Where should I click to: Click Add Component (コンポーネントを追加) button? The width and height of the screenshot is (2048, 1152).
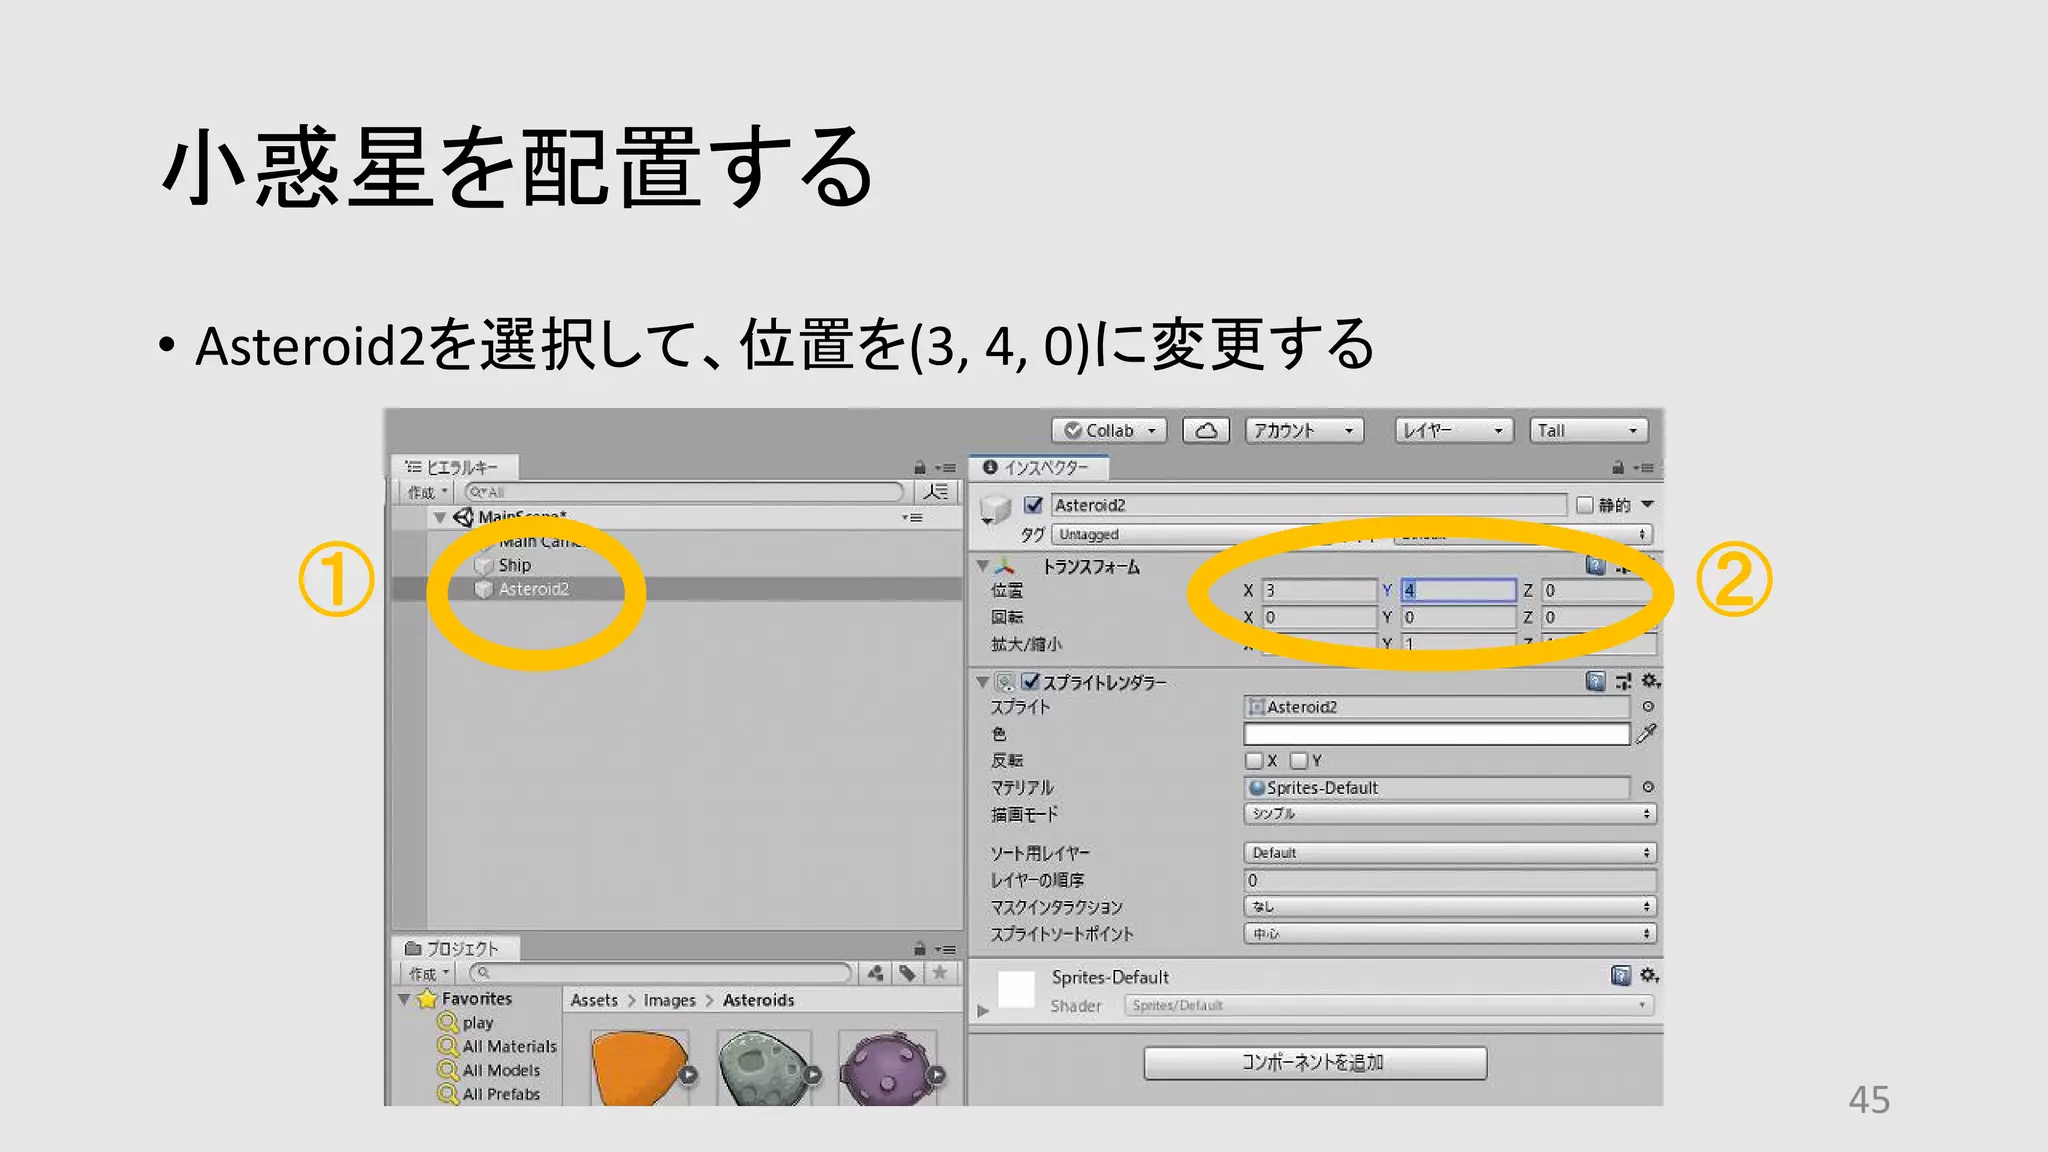tap(1314, 1063)
